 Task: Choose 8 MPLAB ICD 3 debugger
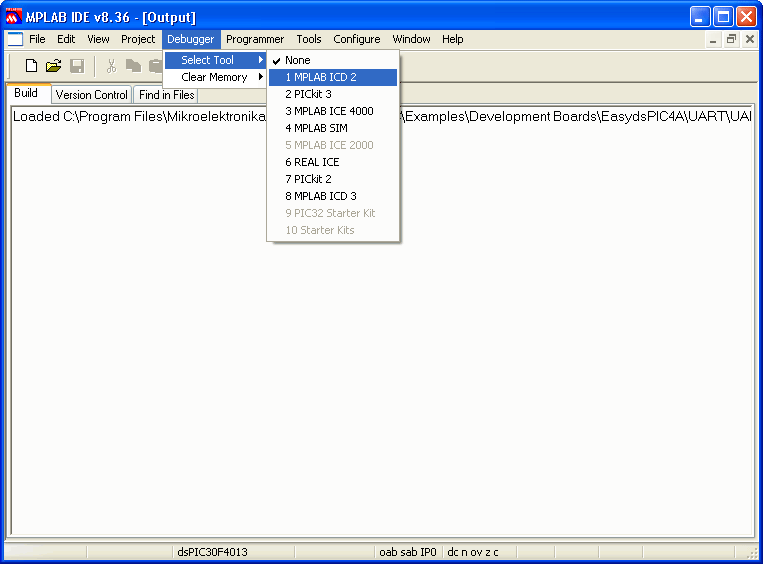point(333,196)
